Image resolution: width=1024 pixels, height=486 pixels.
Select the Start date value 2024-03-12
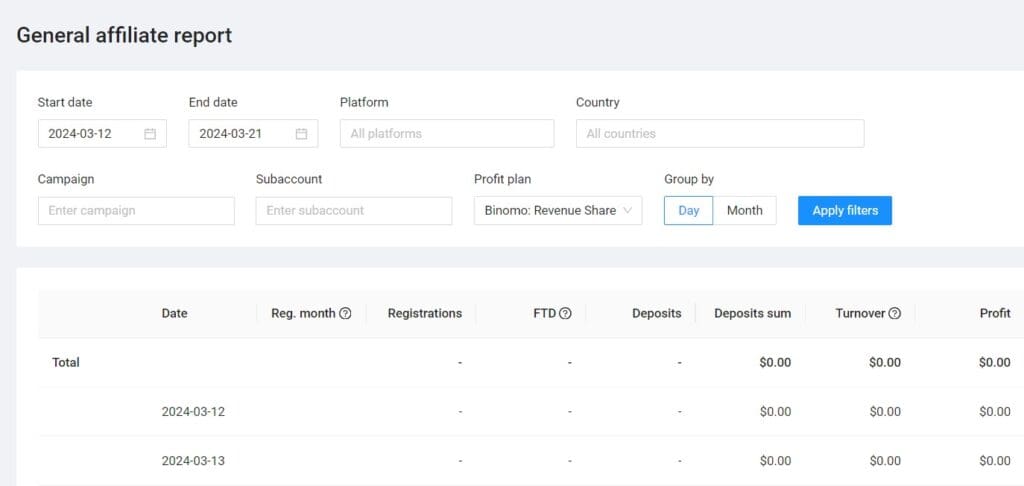point(80,134)
